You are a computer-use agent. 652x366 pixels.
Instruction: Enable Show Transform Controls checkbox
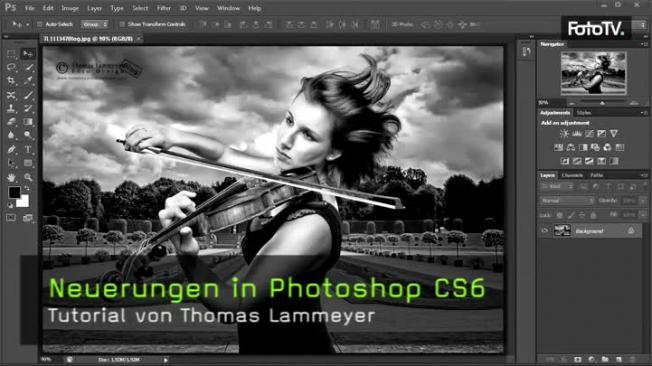122,25
